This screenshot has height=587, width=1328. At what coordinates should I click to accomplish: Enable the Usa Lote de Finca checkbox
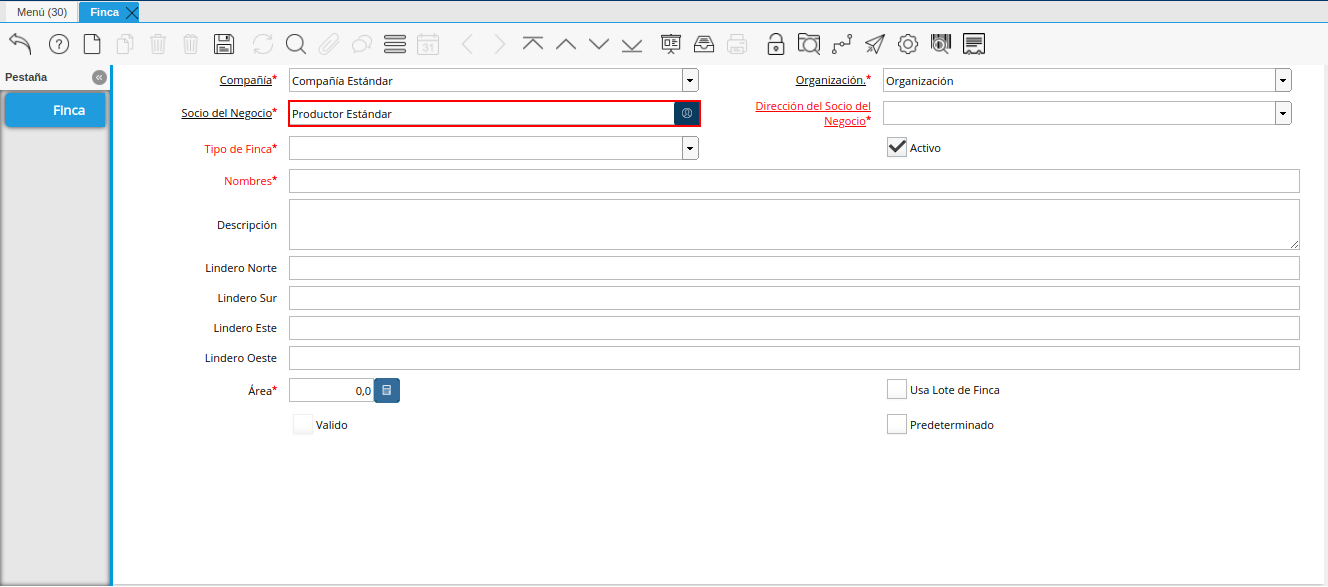[897, 389]
